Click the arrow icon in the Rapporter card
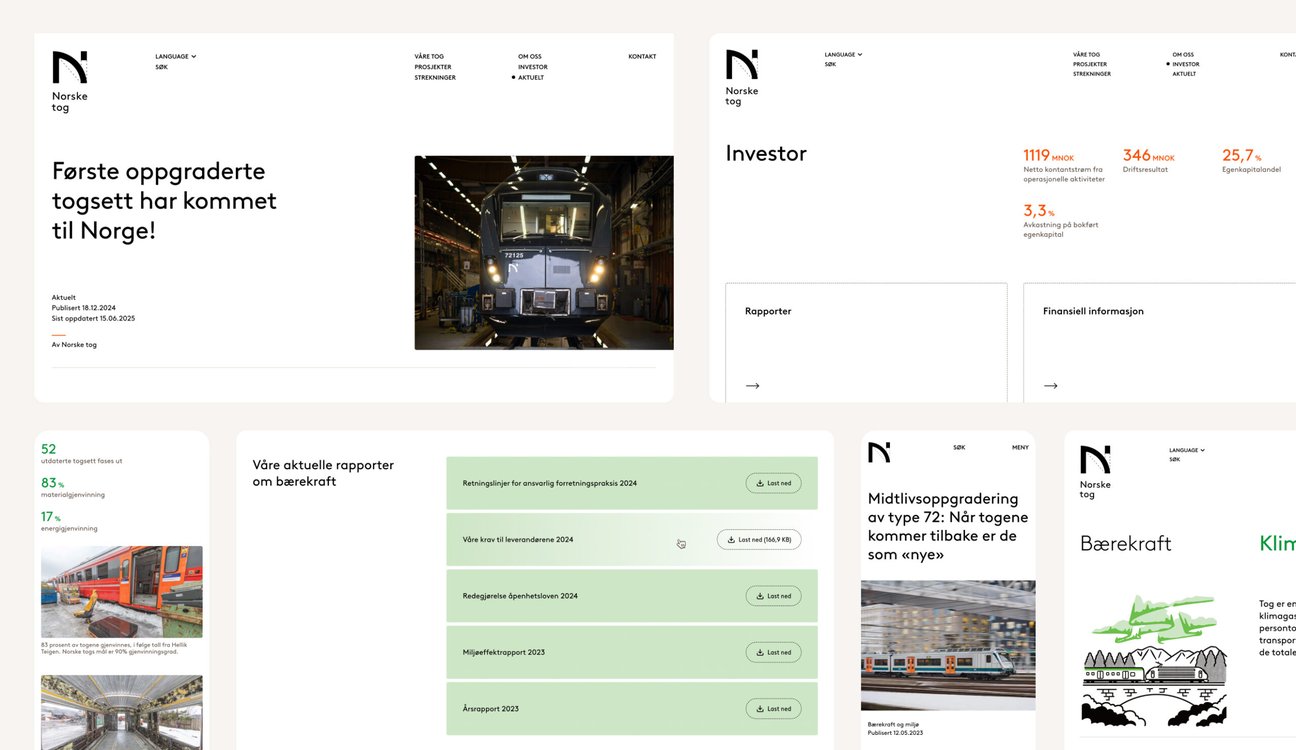The width and height of the screenshot is (1296, 750). pos(752,386)
